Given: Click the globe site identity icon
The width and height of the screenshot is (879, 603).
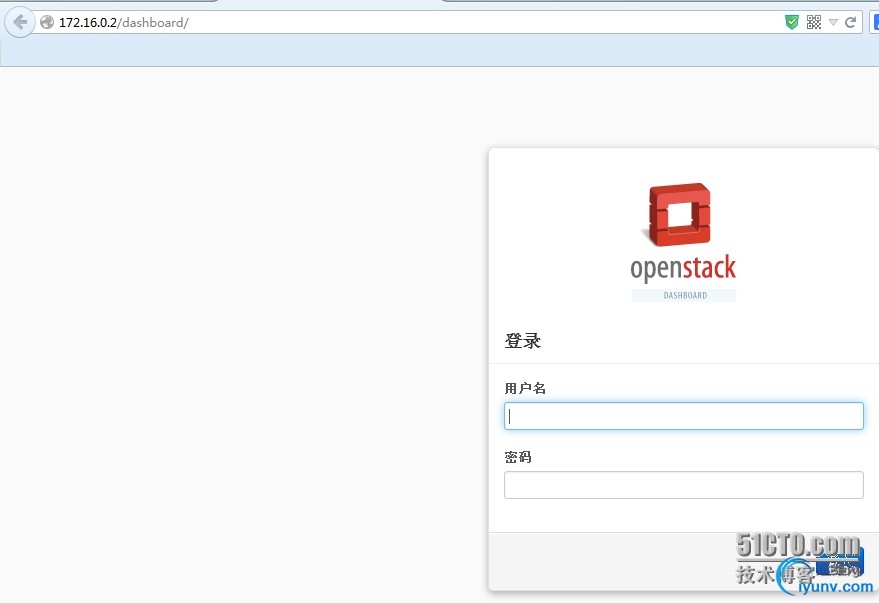Looking at the screenshot, I should coord(47,22).
